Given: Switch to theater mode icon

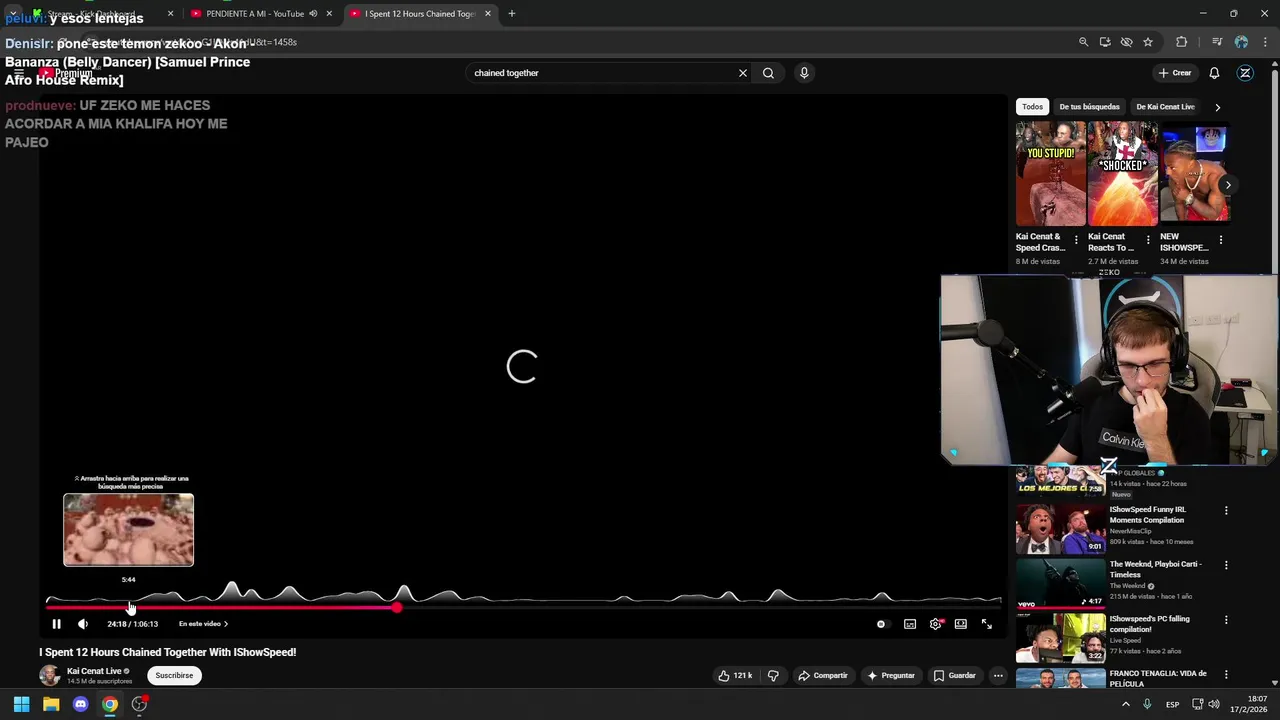Looking at the screenshot, I should click(961, 624).
